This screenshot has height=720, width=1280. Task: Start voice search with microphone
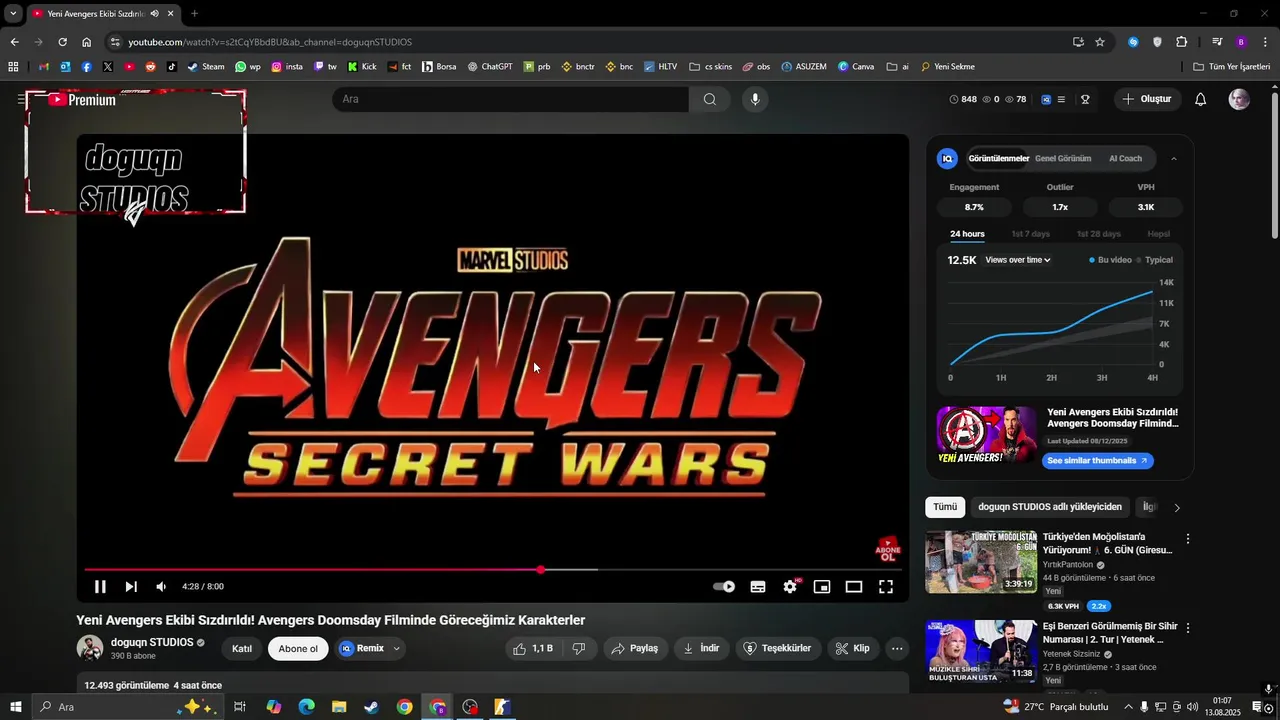click(x=755, y=99)
